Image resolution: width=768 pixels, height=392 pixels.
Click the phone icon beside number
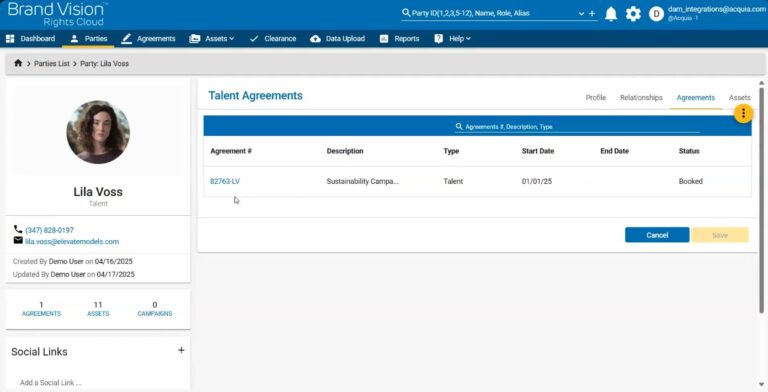[18, 229]
